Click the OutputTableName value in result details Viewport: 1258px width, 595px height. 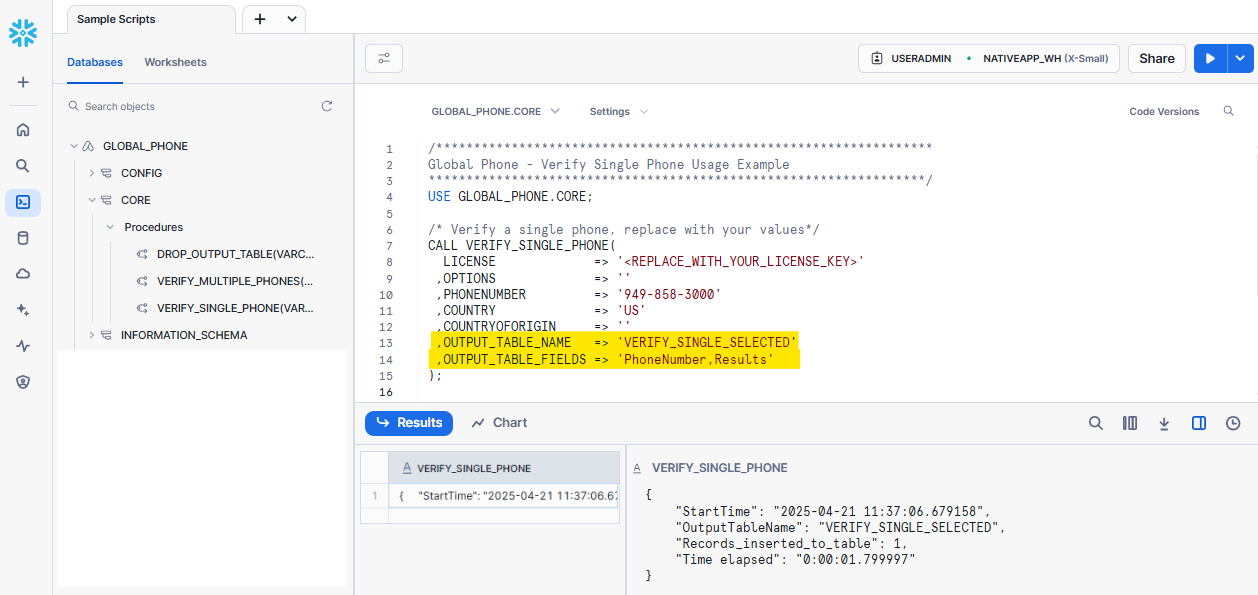pyautogui.click(x=910, y=527)
